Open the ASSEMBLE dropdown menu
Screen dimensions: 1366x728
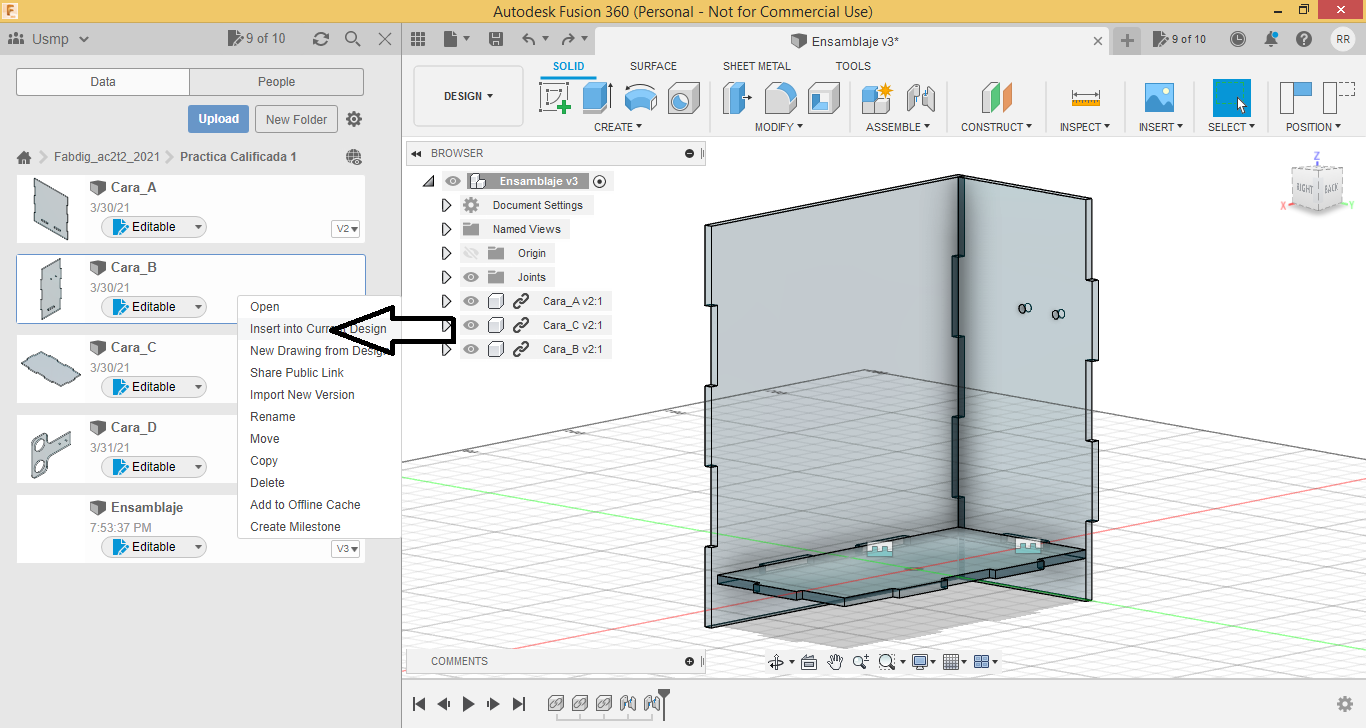[898, 127]
